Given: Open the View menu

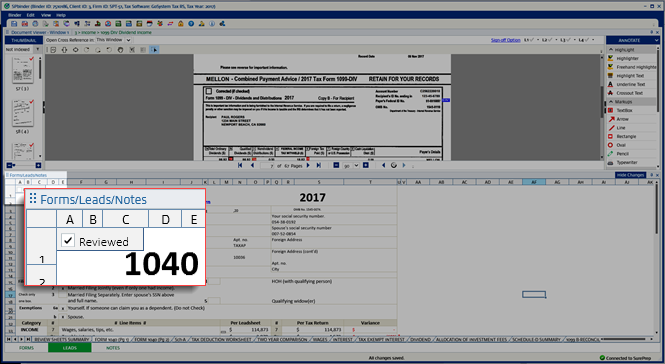Looking at the screenshot, I should (46, 15).
